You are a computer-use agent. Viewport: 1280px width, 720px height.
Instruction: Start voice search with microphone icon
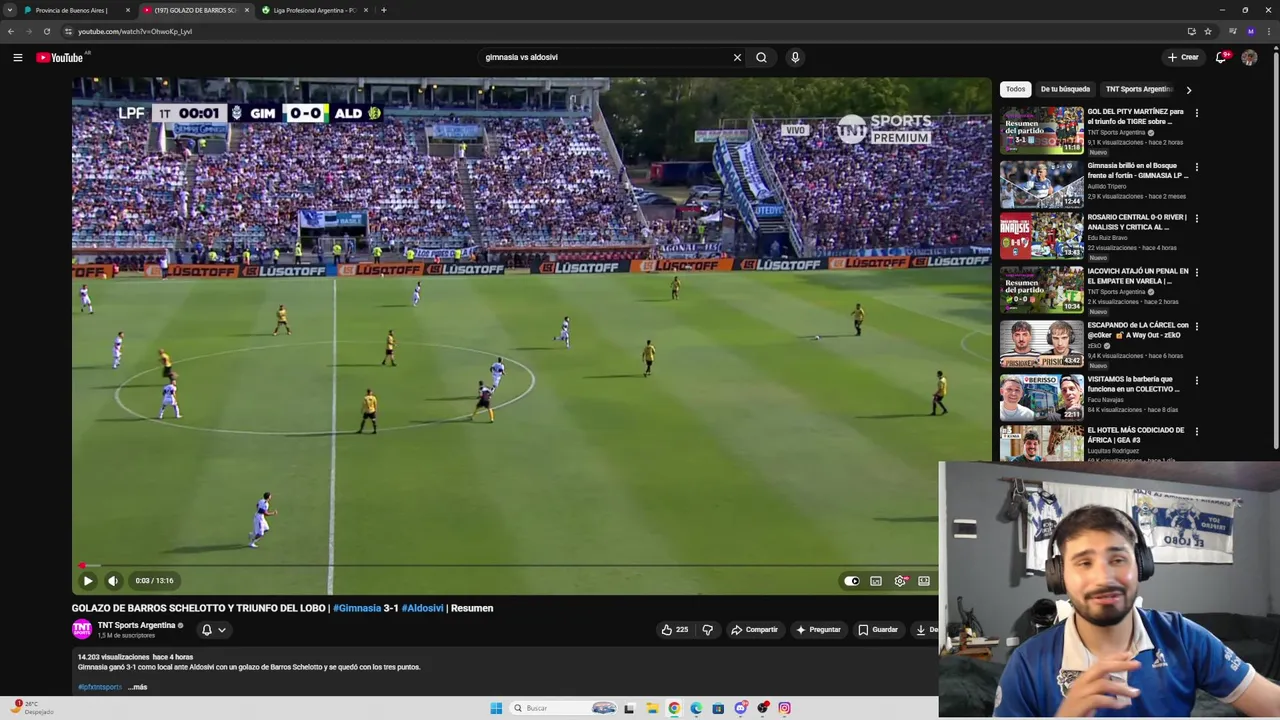point(795,57)
